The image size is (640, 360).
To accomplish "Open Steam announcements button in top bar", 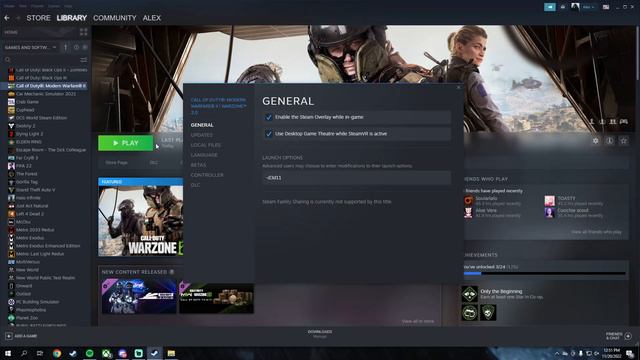I will click(x=550, y=7).
